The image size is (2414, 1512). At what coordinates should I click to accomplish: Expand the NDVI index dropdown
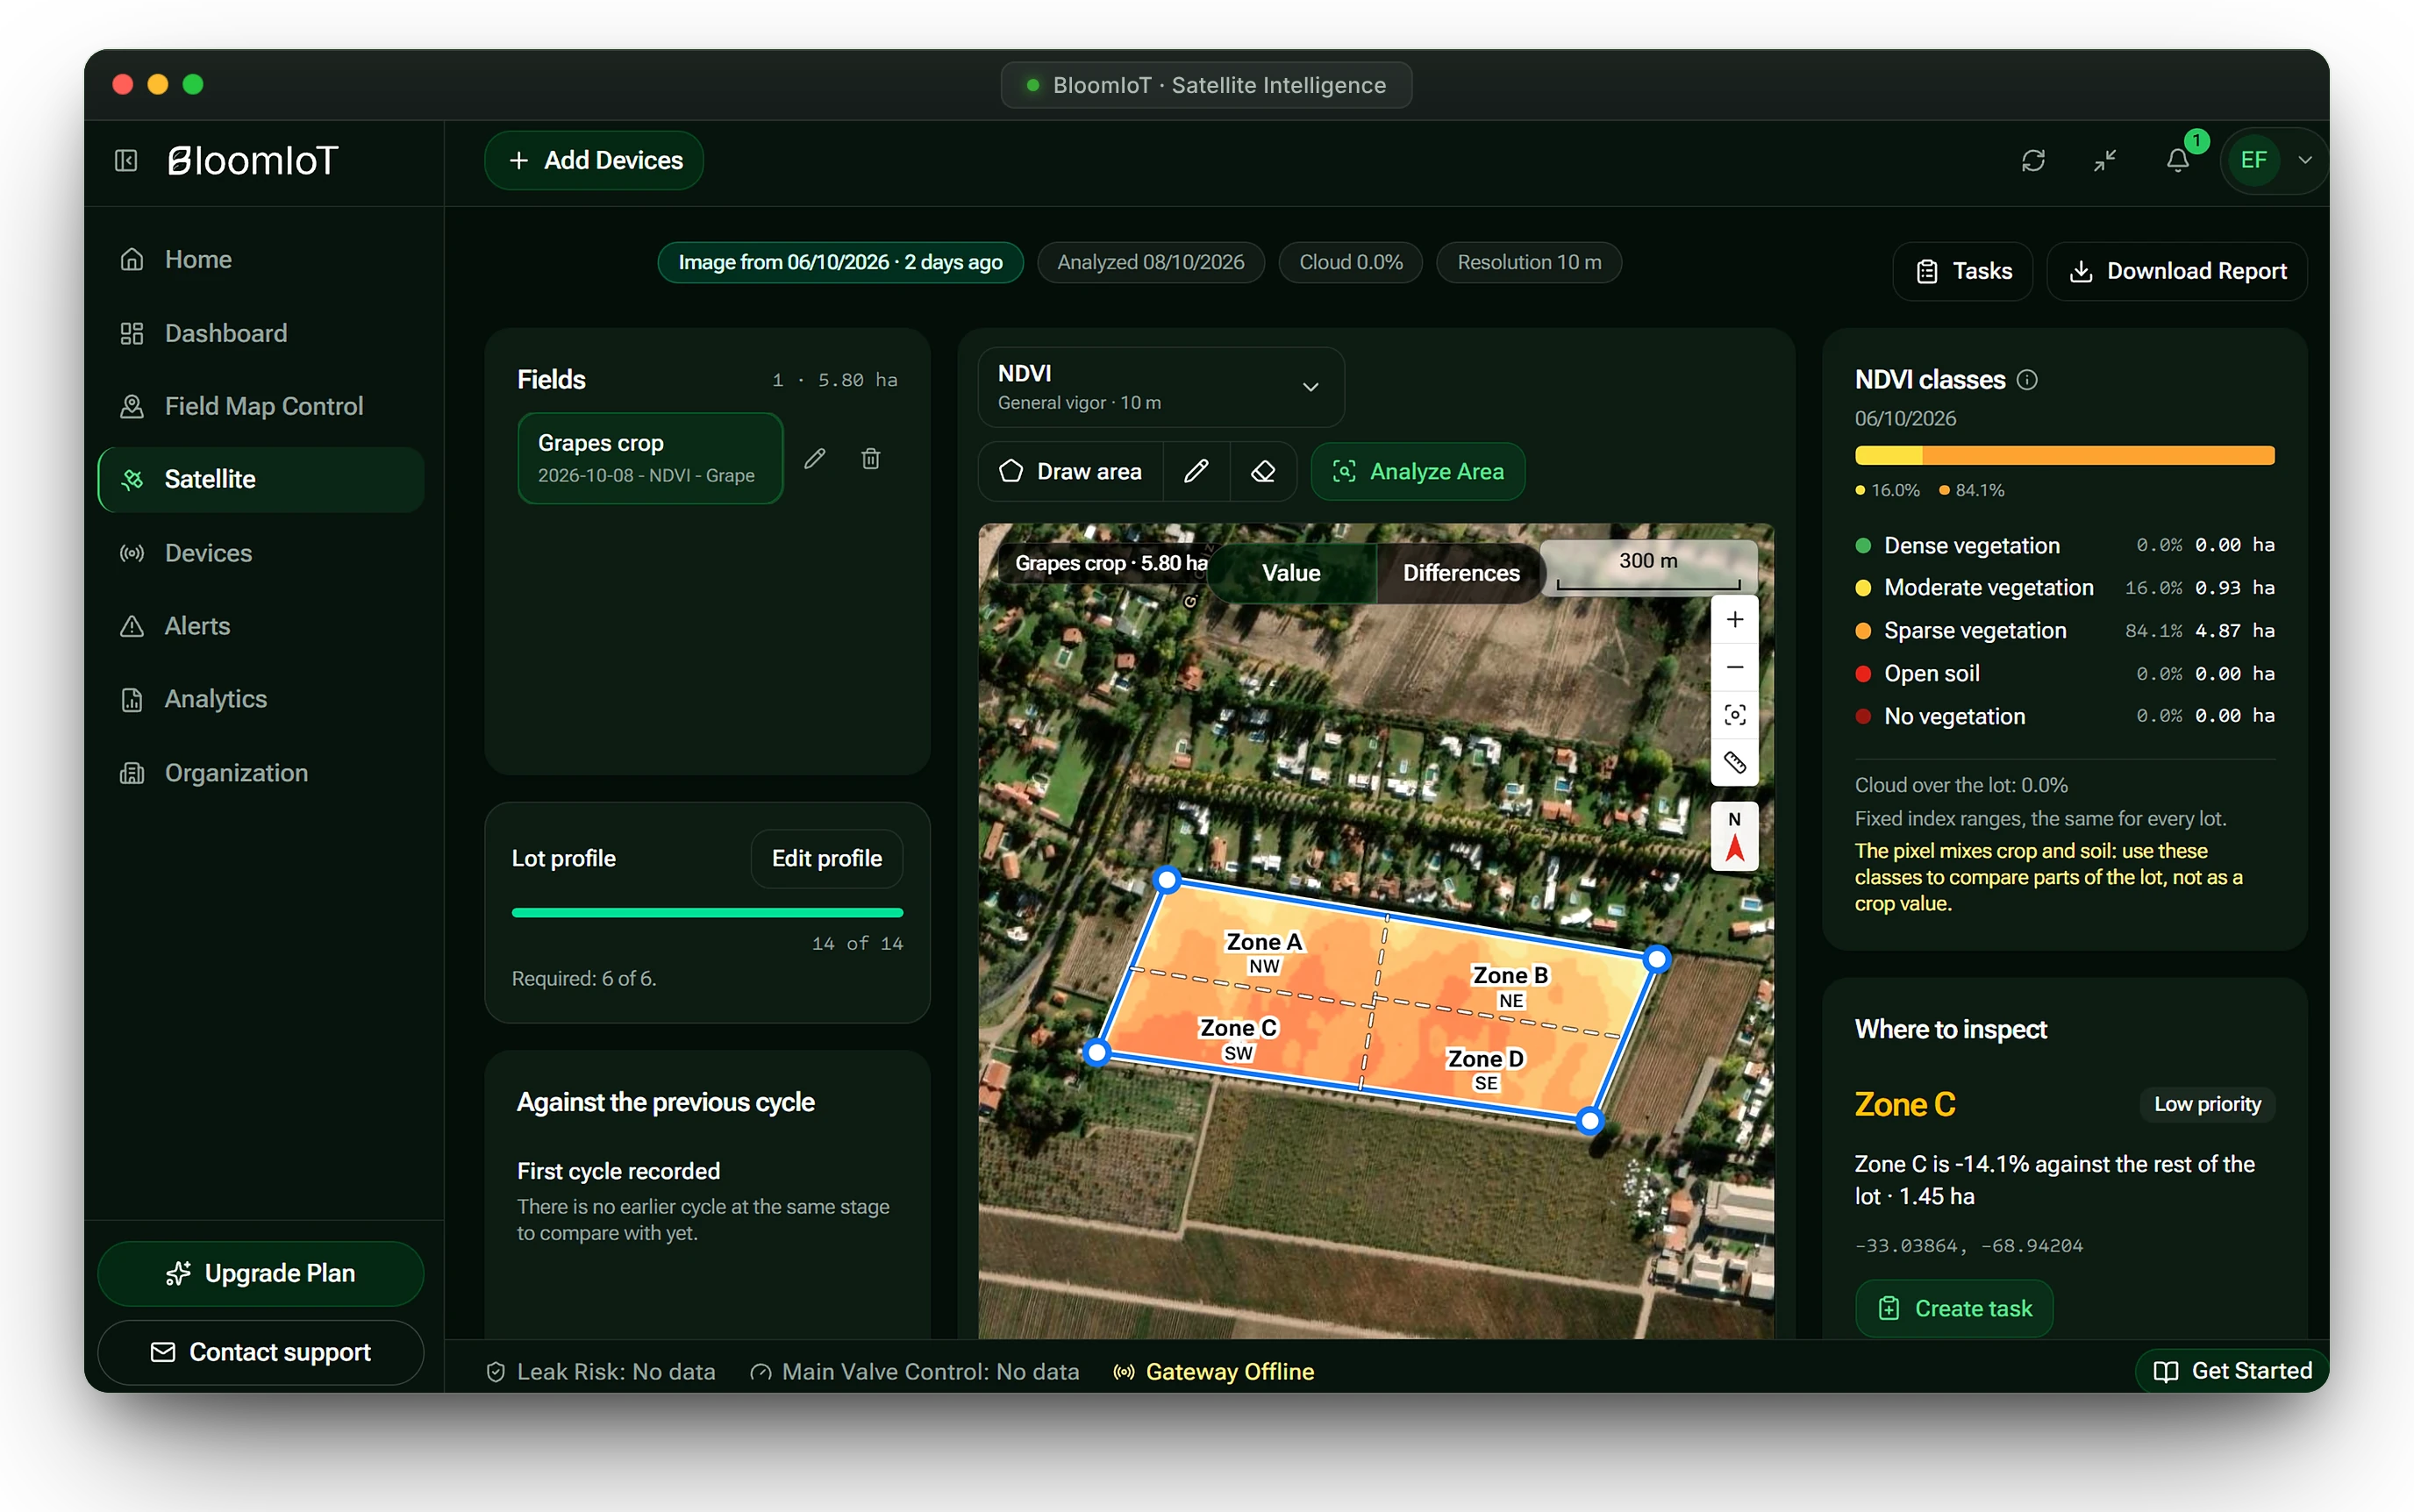pyautogui.click(x=1161, y=387)
